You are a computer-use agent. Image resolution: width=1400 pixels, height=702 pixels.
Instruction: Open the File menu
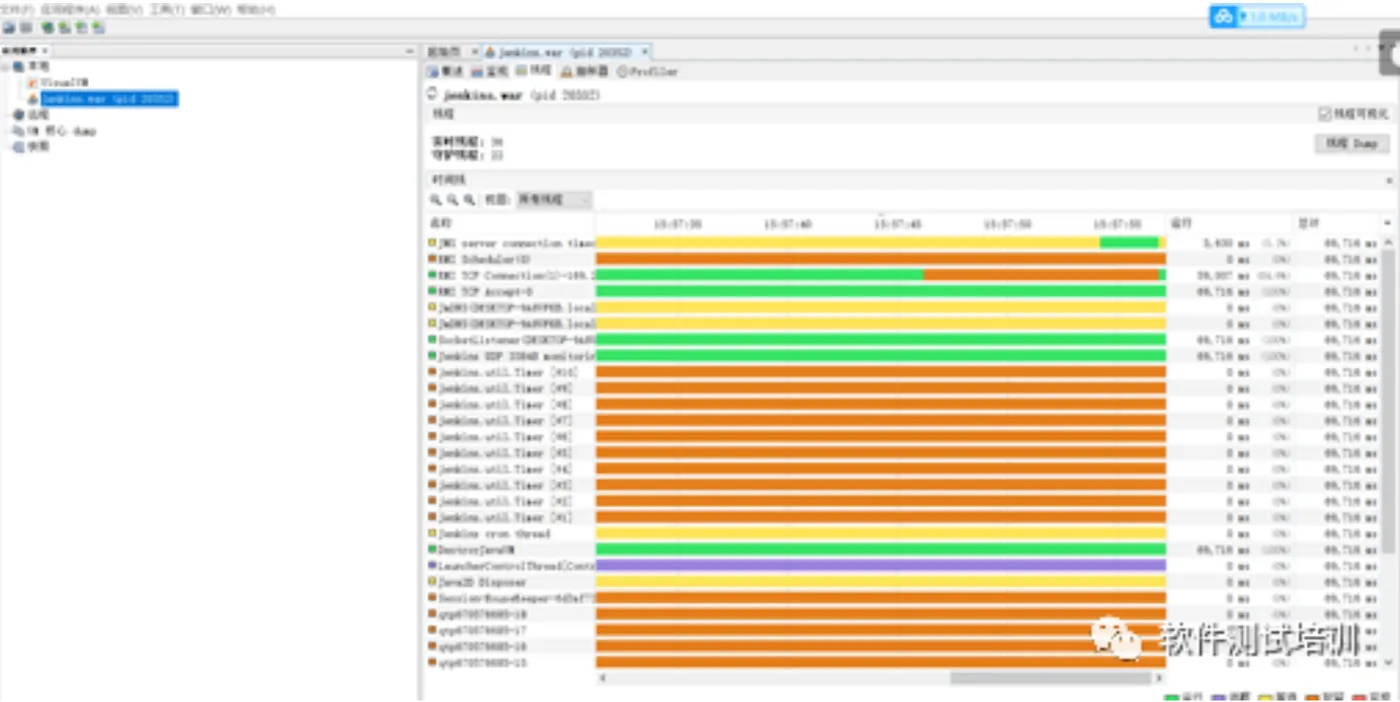coord(17,9)
